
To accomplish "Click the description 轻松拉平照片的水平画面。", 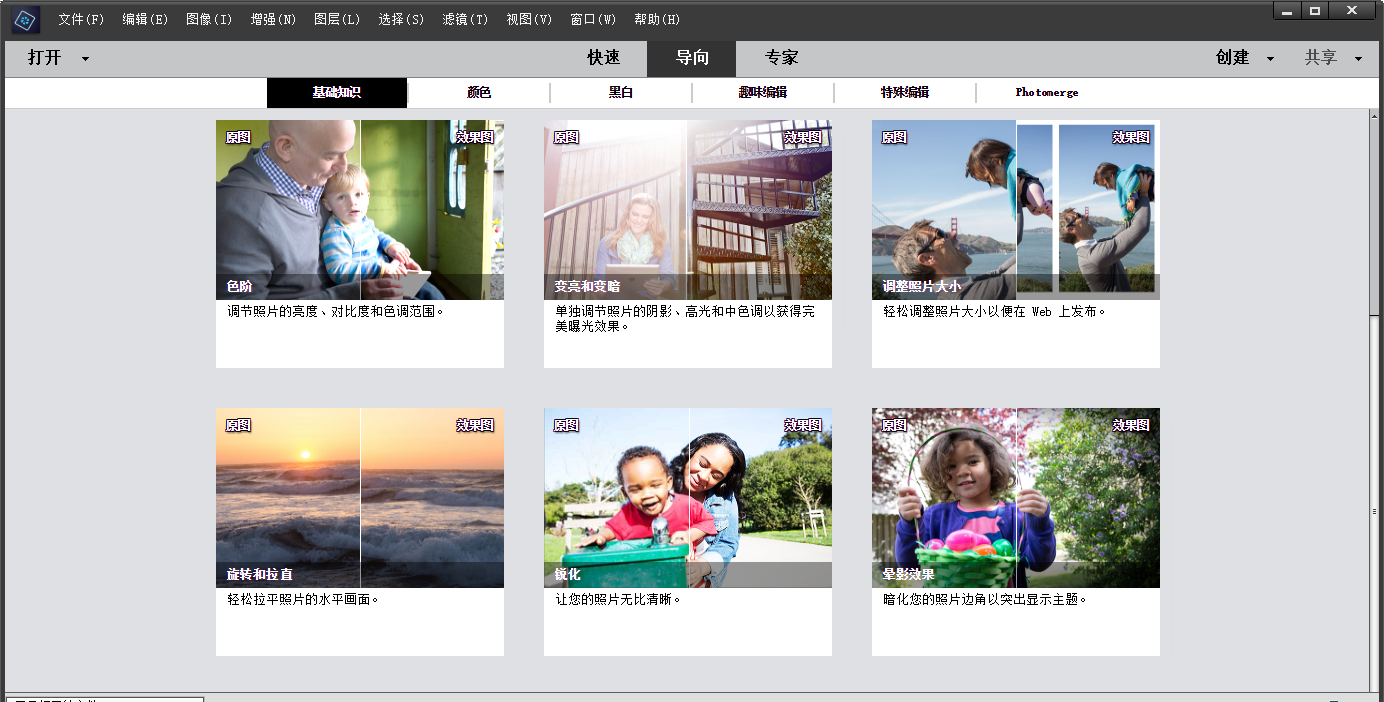I will tap(303, 600).
